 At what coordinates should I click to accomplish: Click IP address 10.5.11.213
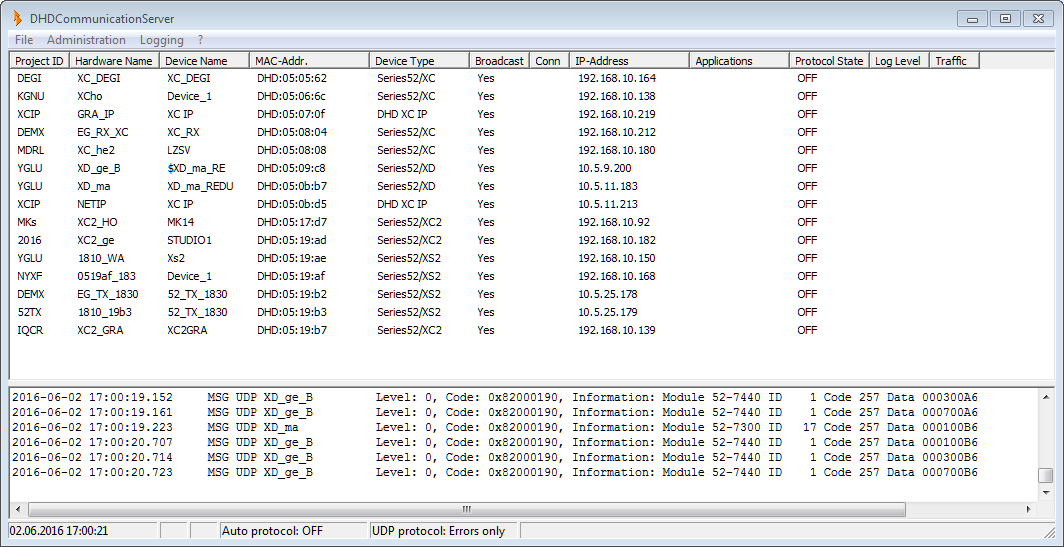608,204
